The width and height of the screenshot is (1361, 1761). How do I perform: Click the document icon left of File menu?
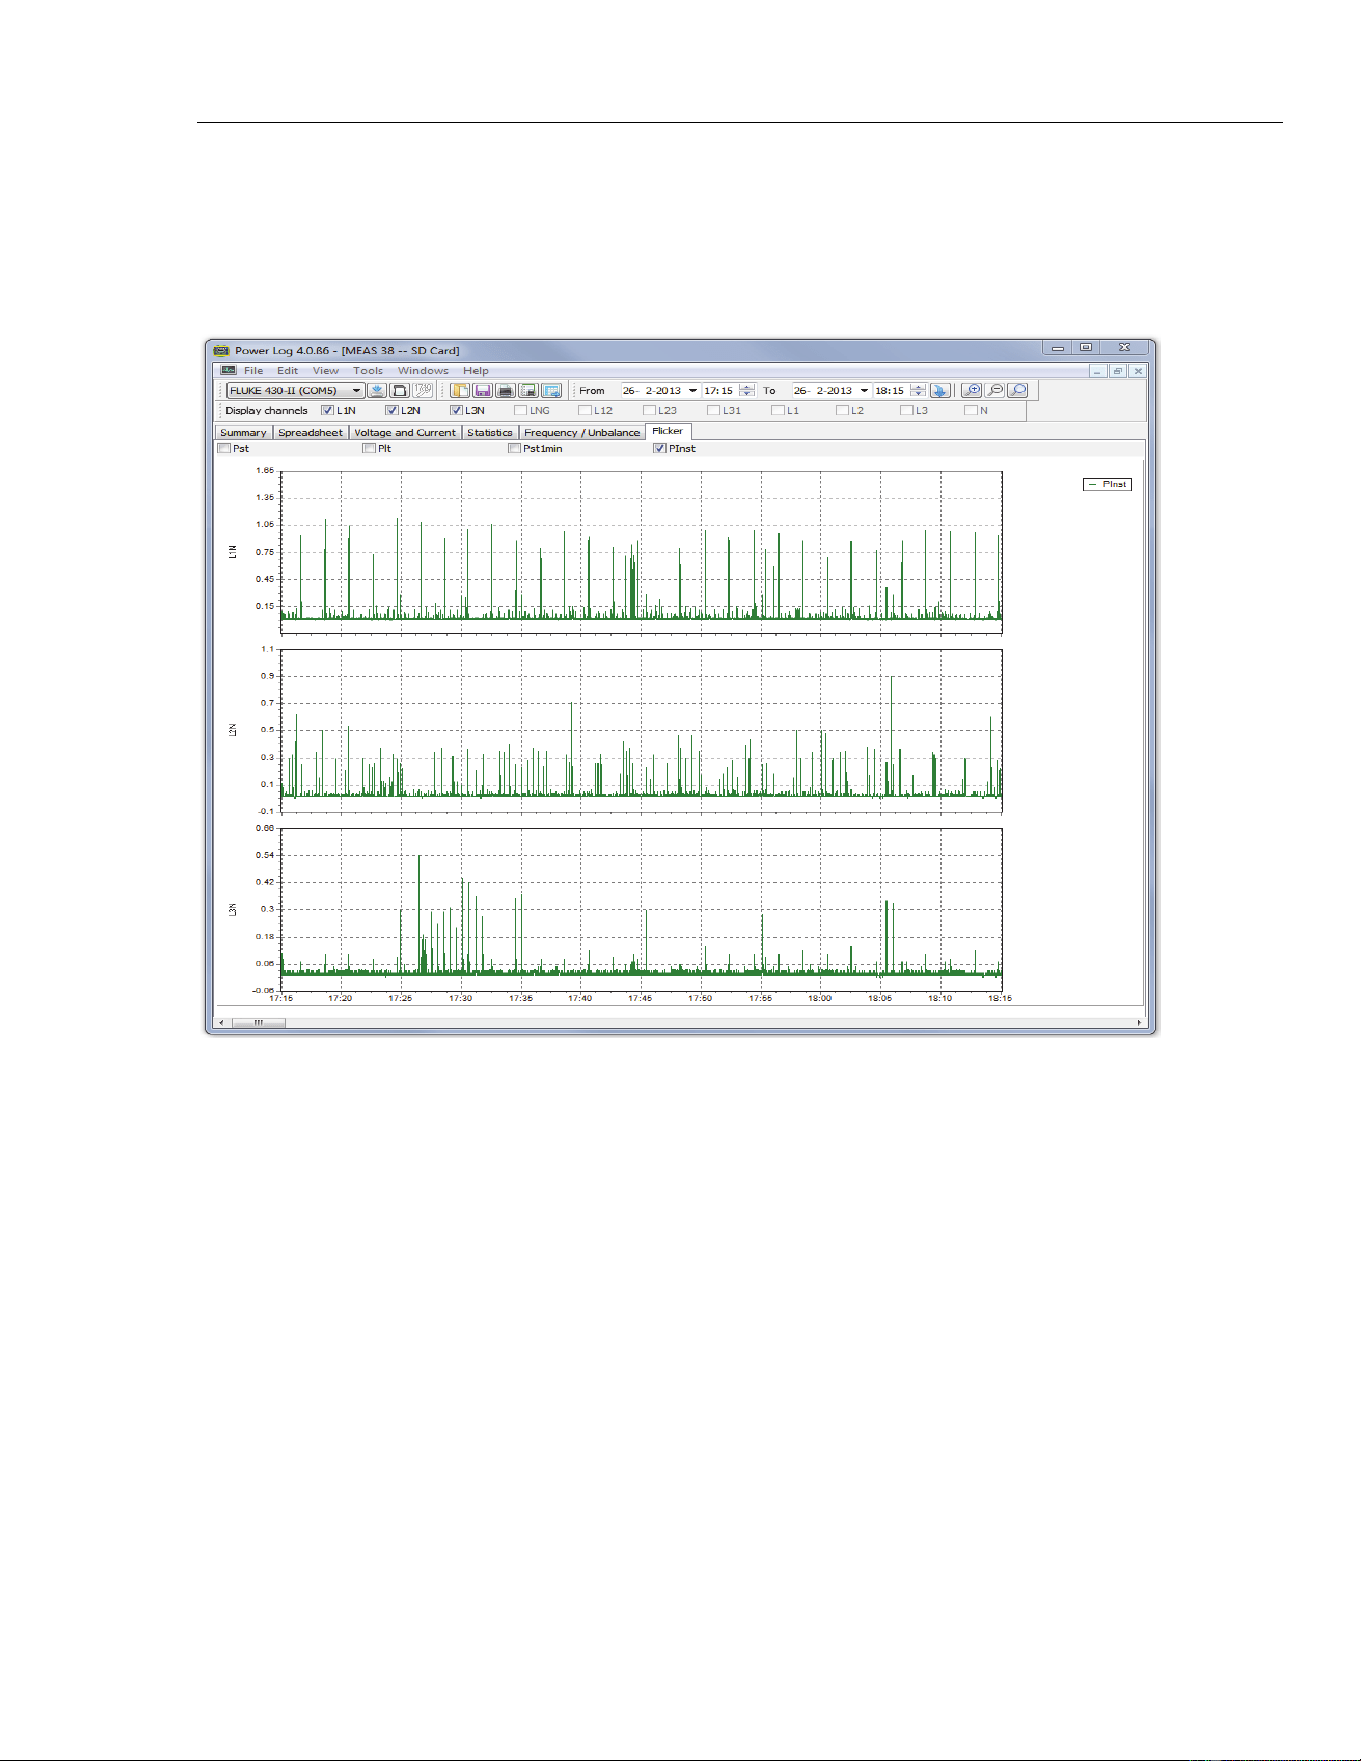click(228, 370)
